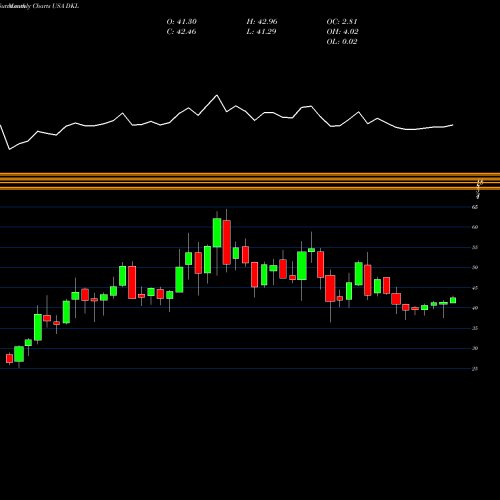Click the 'OL: 0.02' reading
The height and width of the screenshot is (500, 500).
coord(342,42)
